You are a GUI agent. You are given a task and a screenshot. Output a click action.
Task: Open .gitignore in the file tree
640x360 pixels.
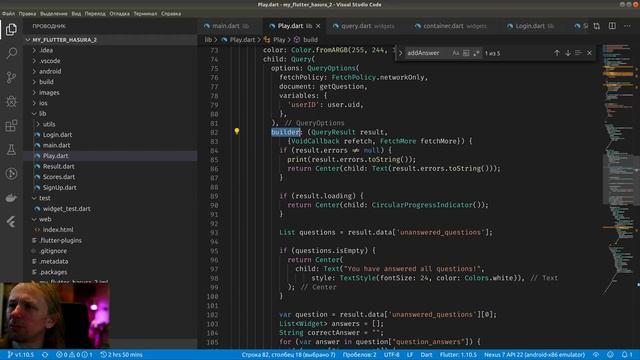pyautogui.click(x=110, y=251)
